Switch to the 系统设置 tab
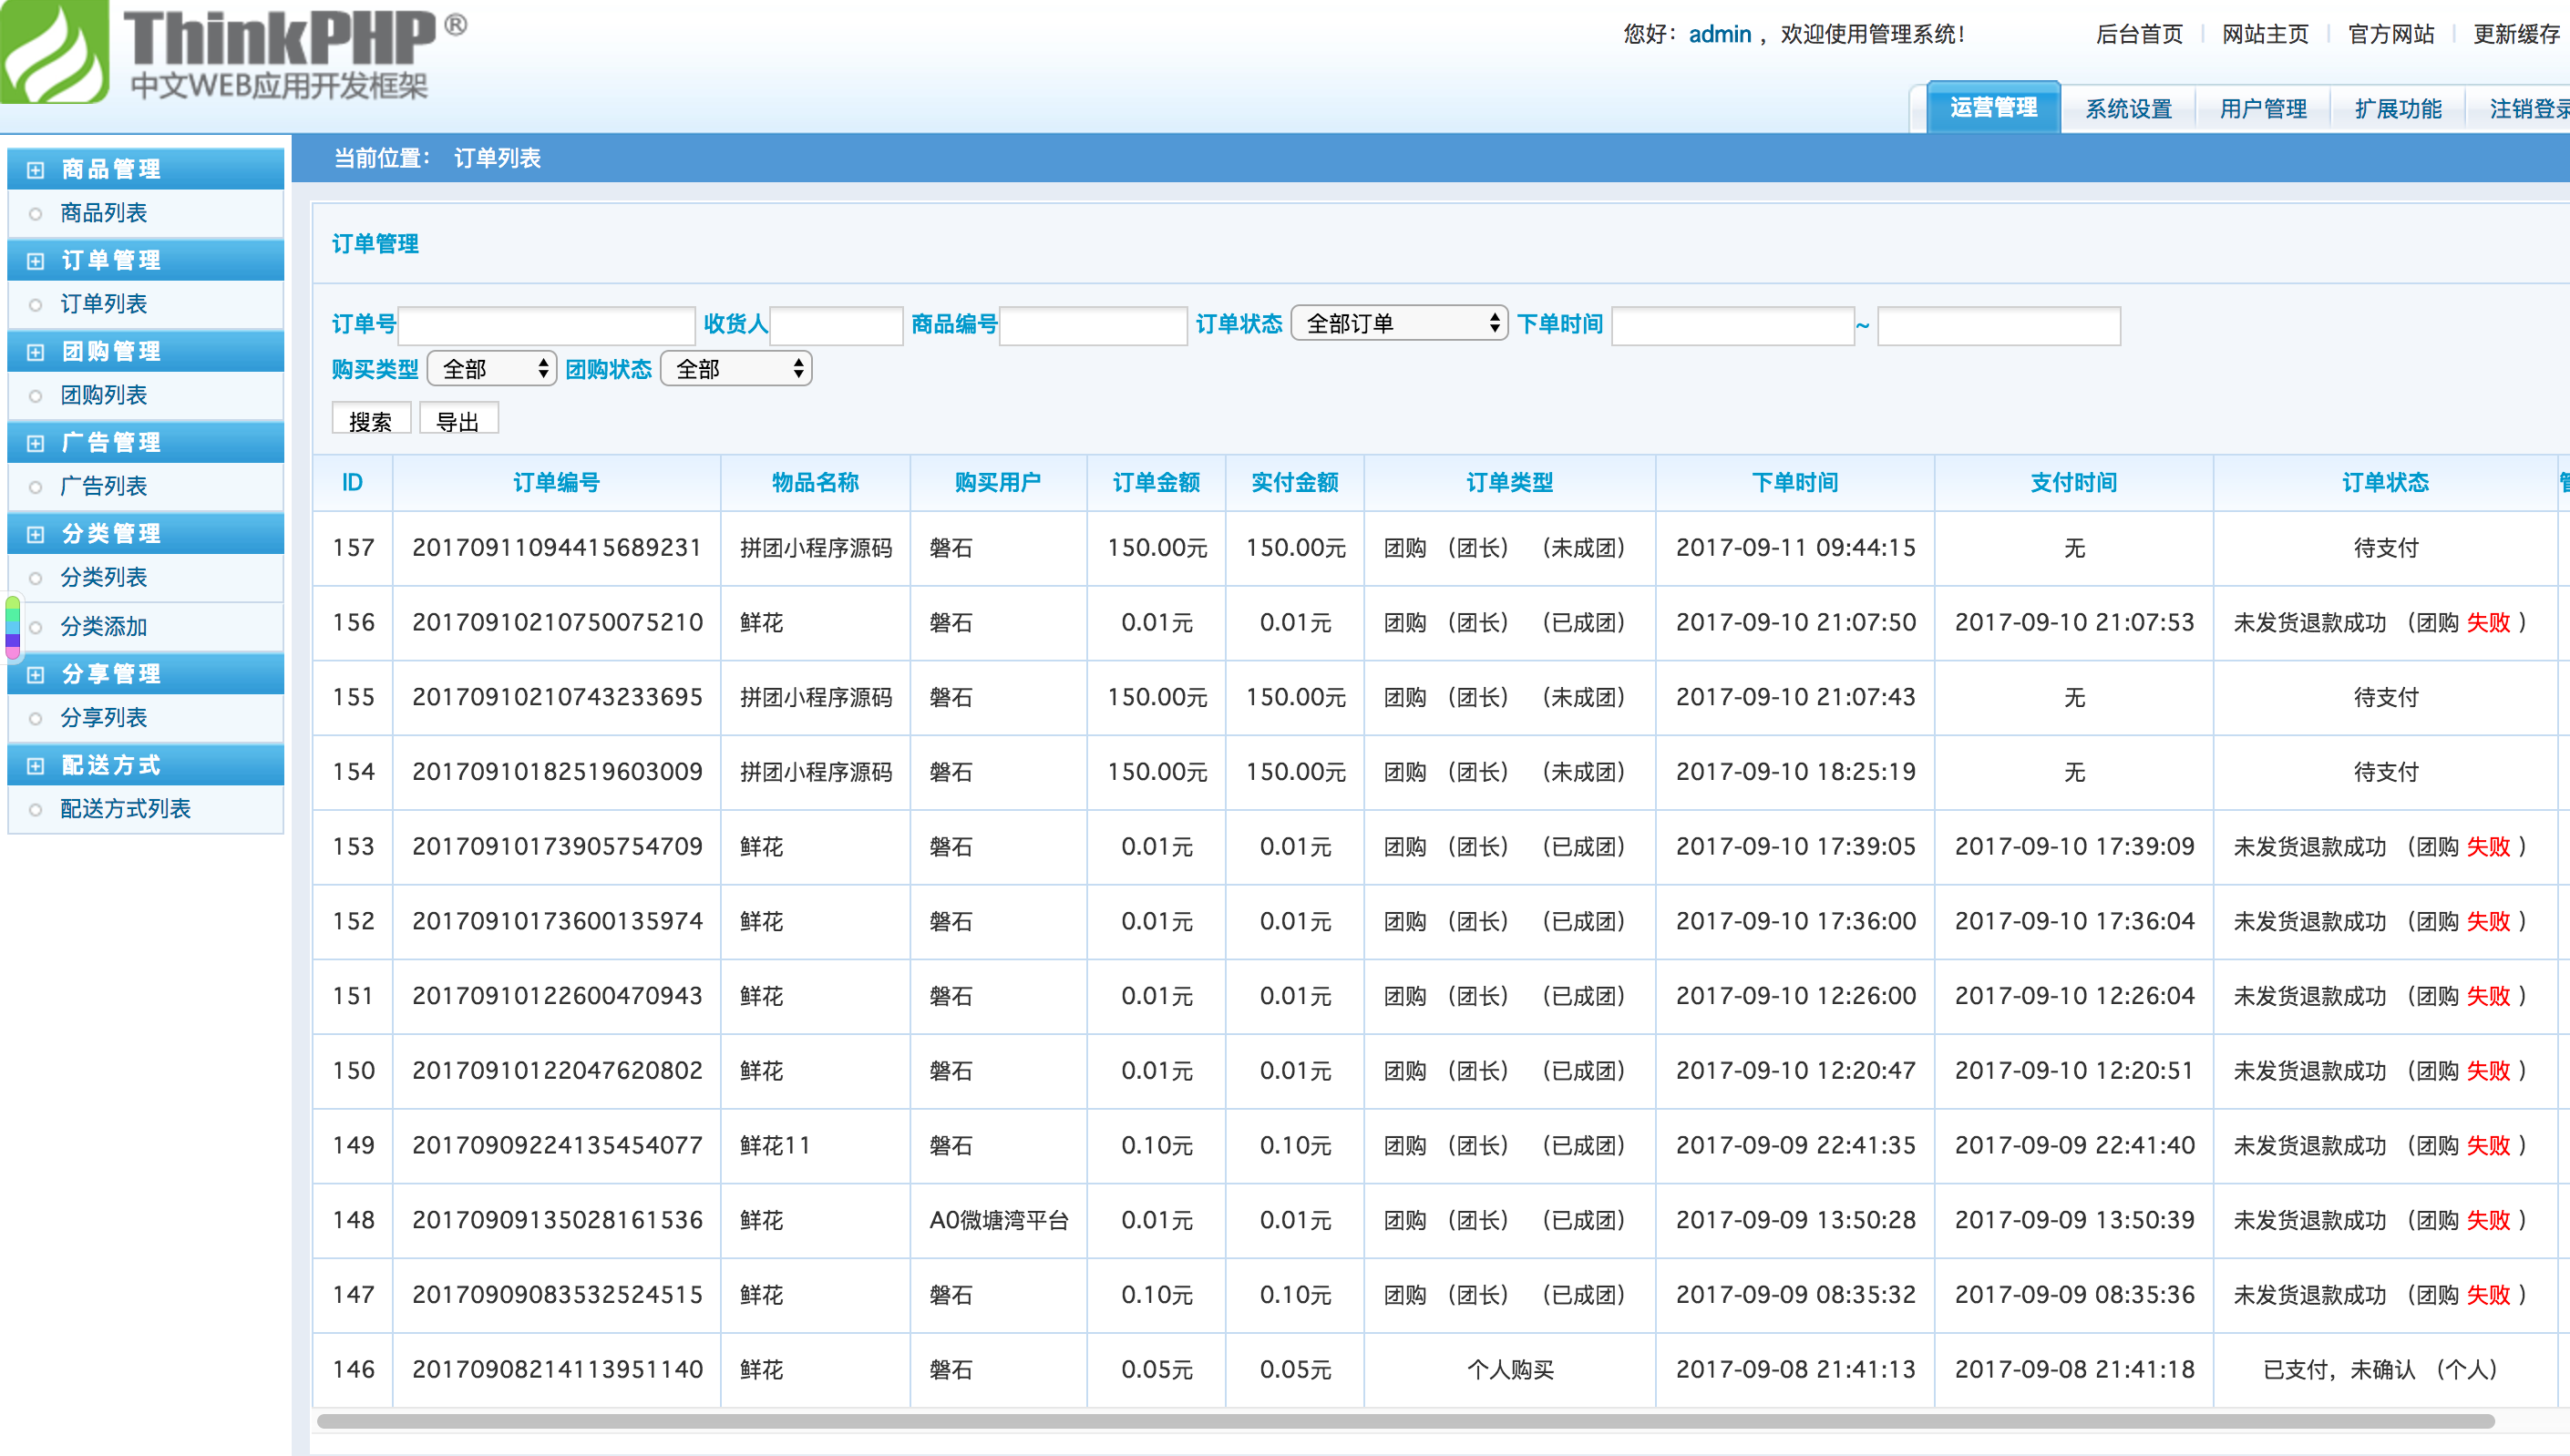 coord(2128,108)
